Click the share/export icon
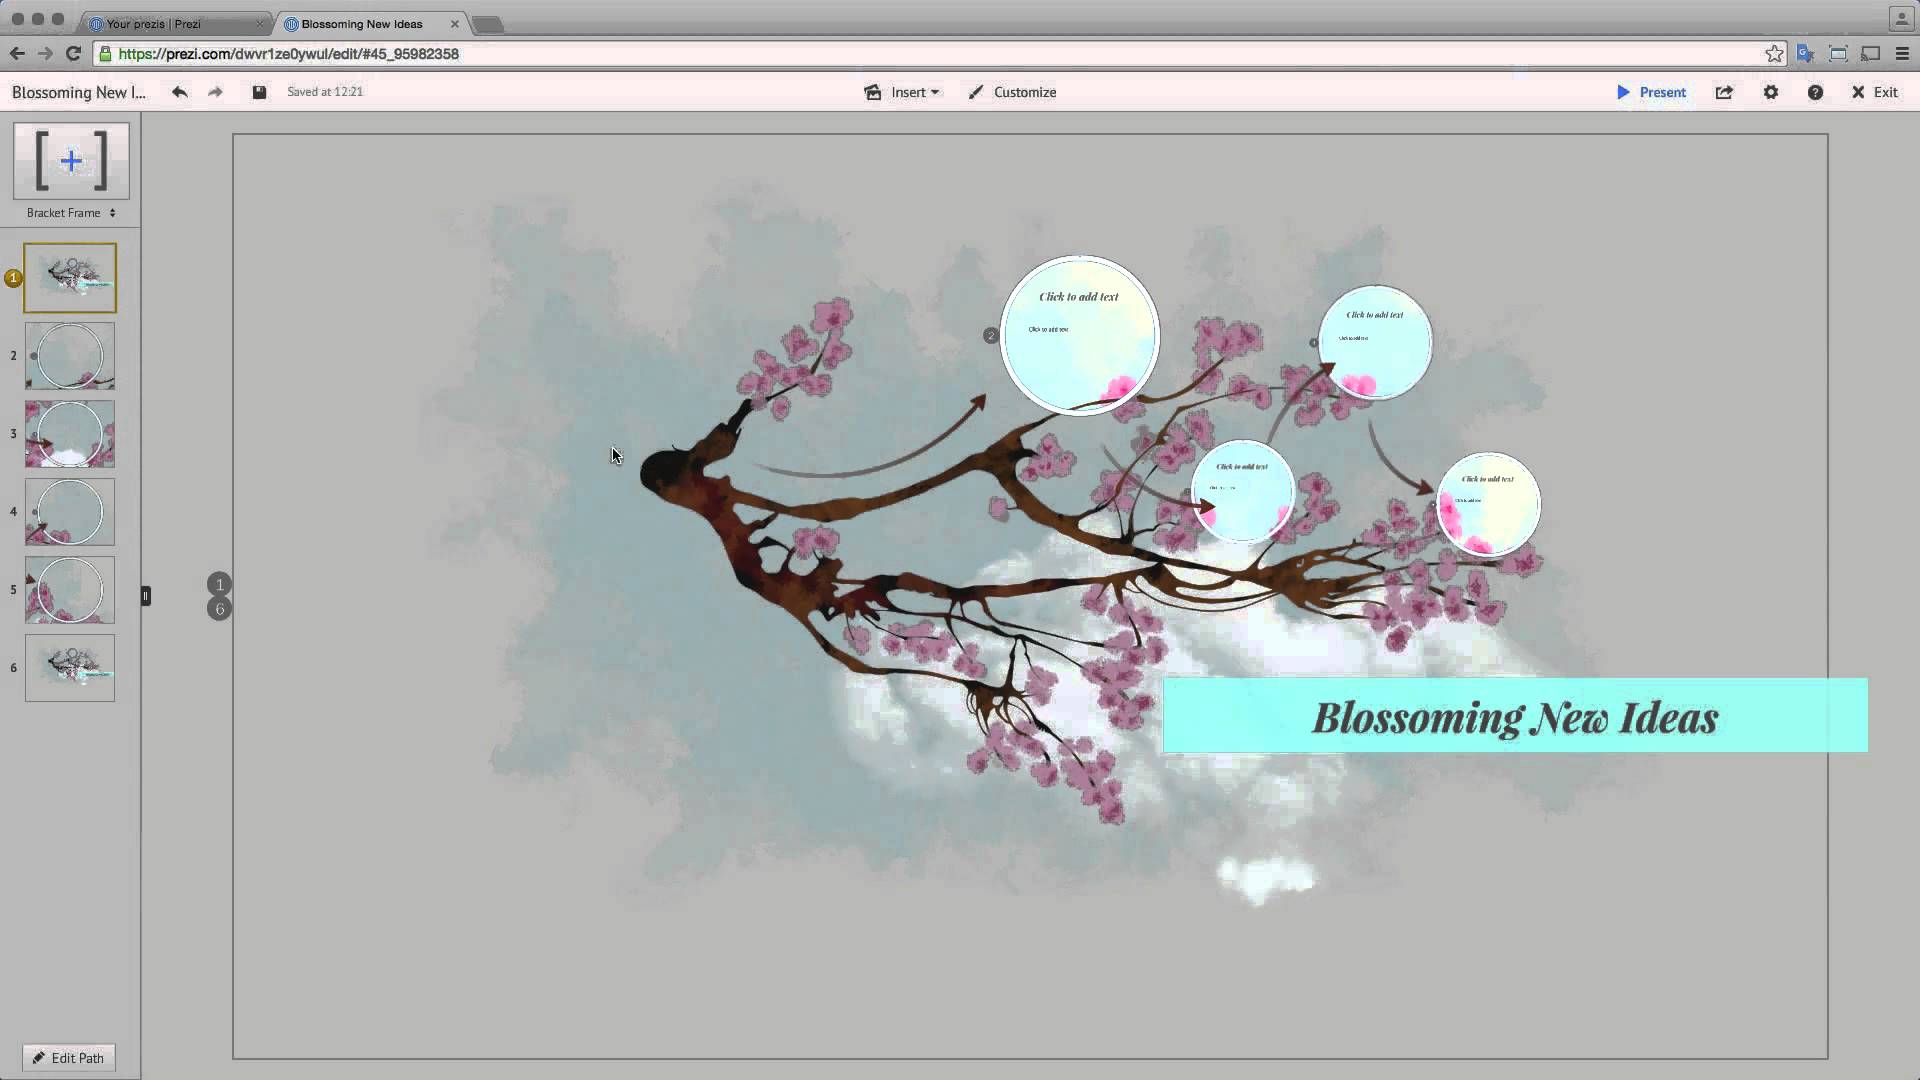 pos(1725,91)
